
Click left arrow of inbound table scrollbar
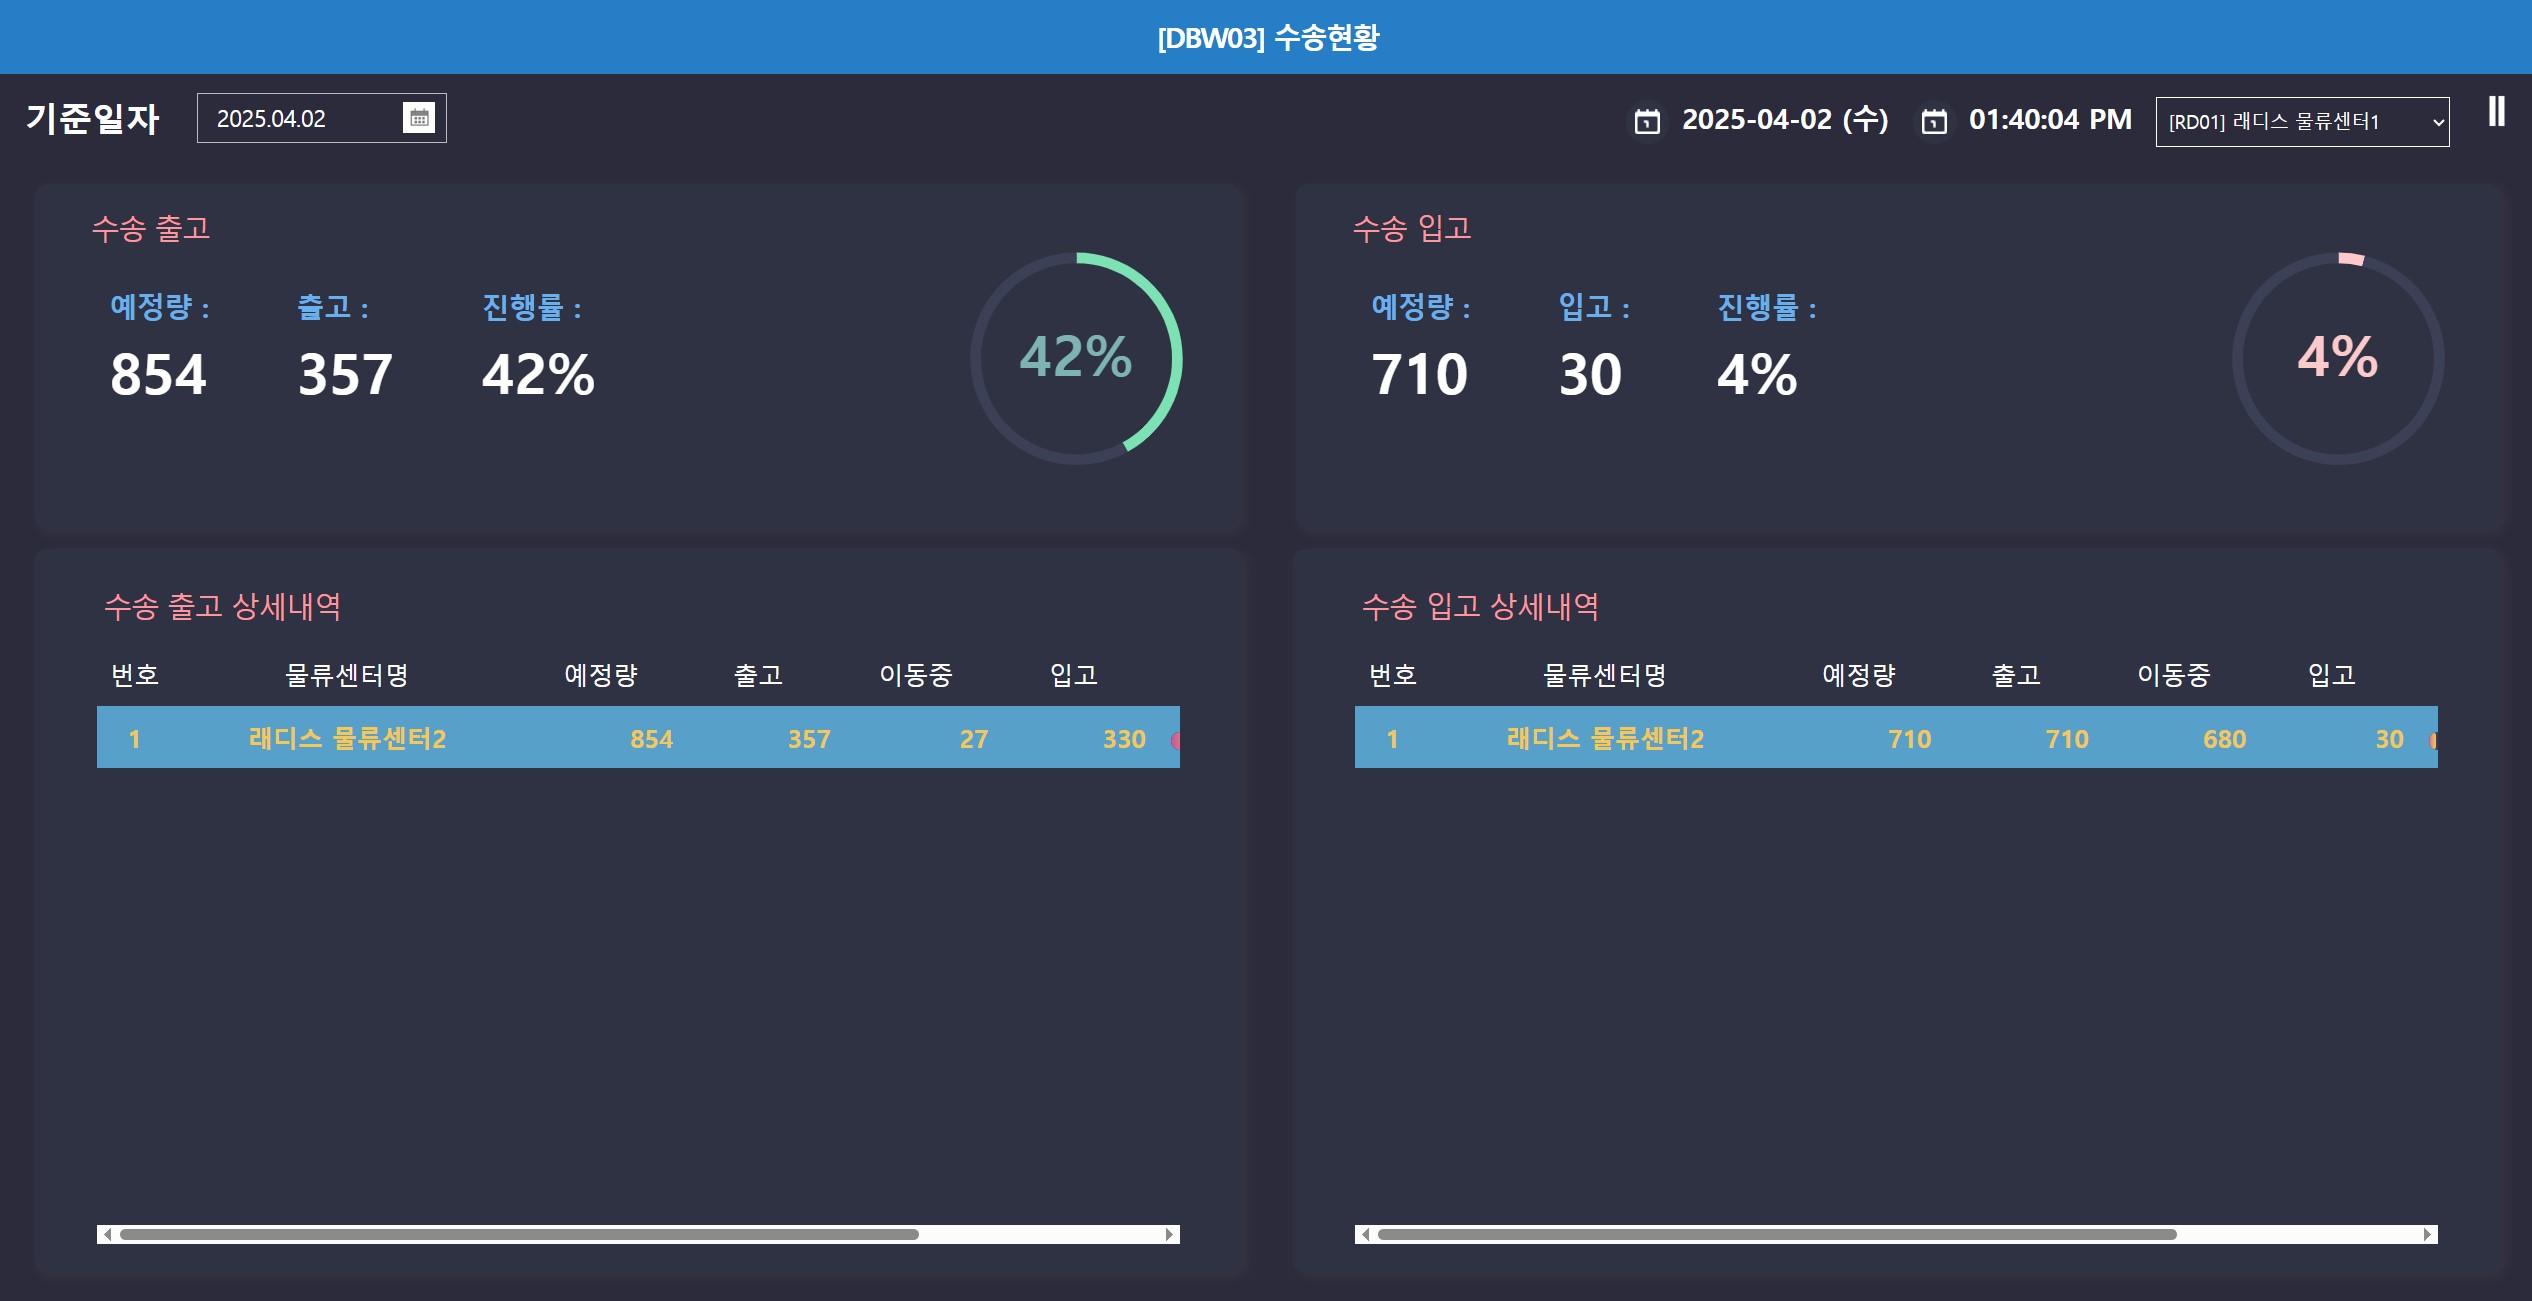[1365, 1234]
